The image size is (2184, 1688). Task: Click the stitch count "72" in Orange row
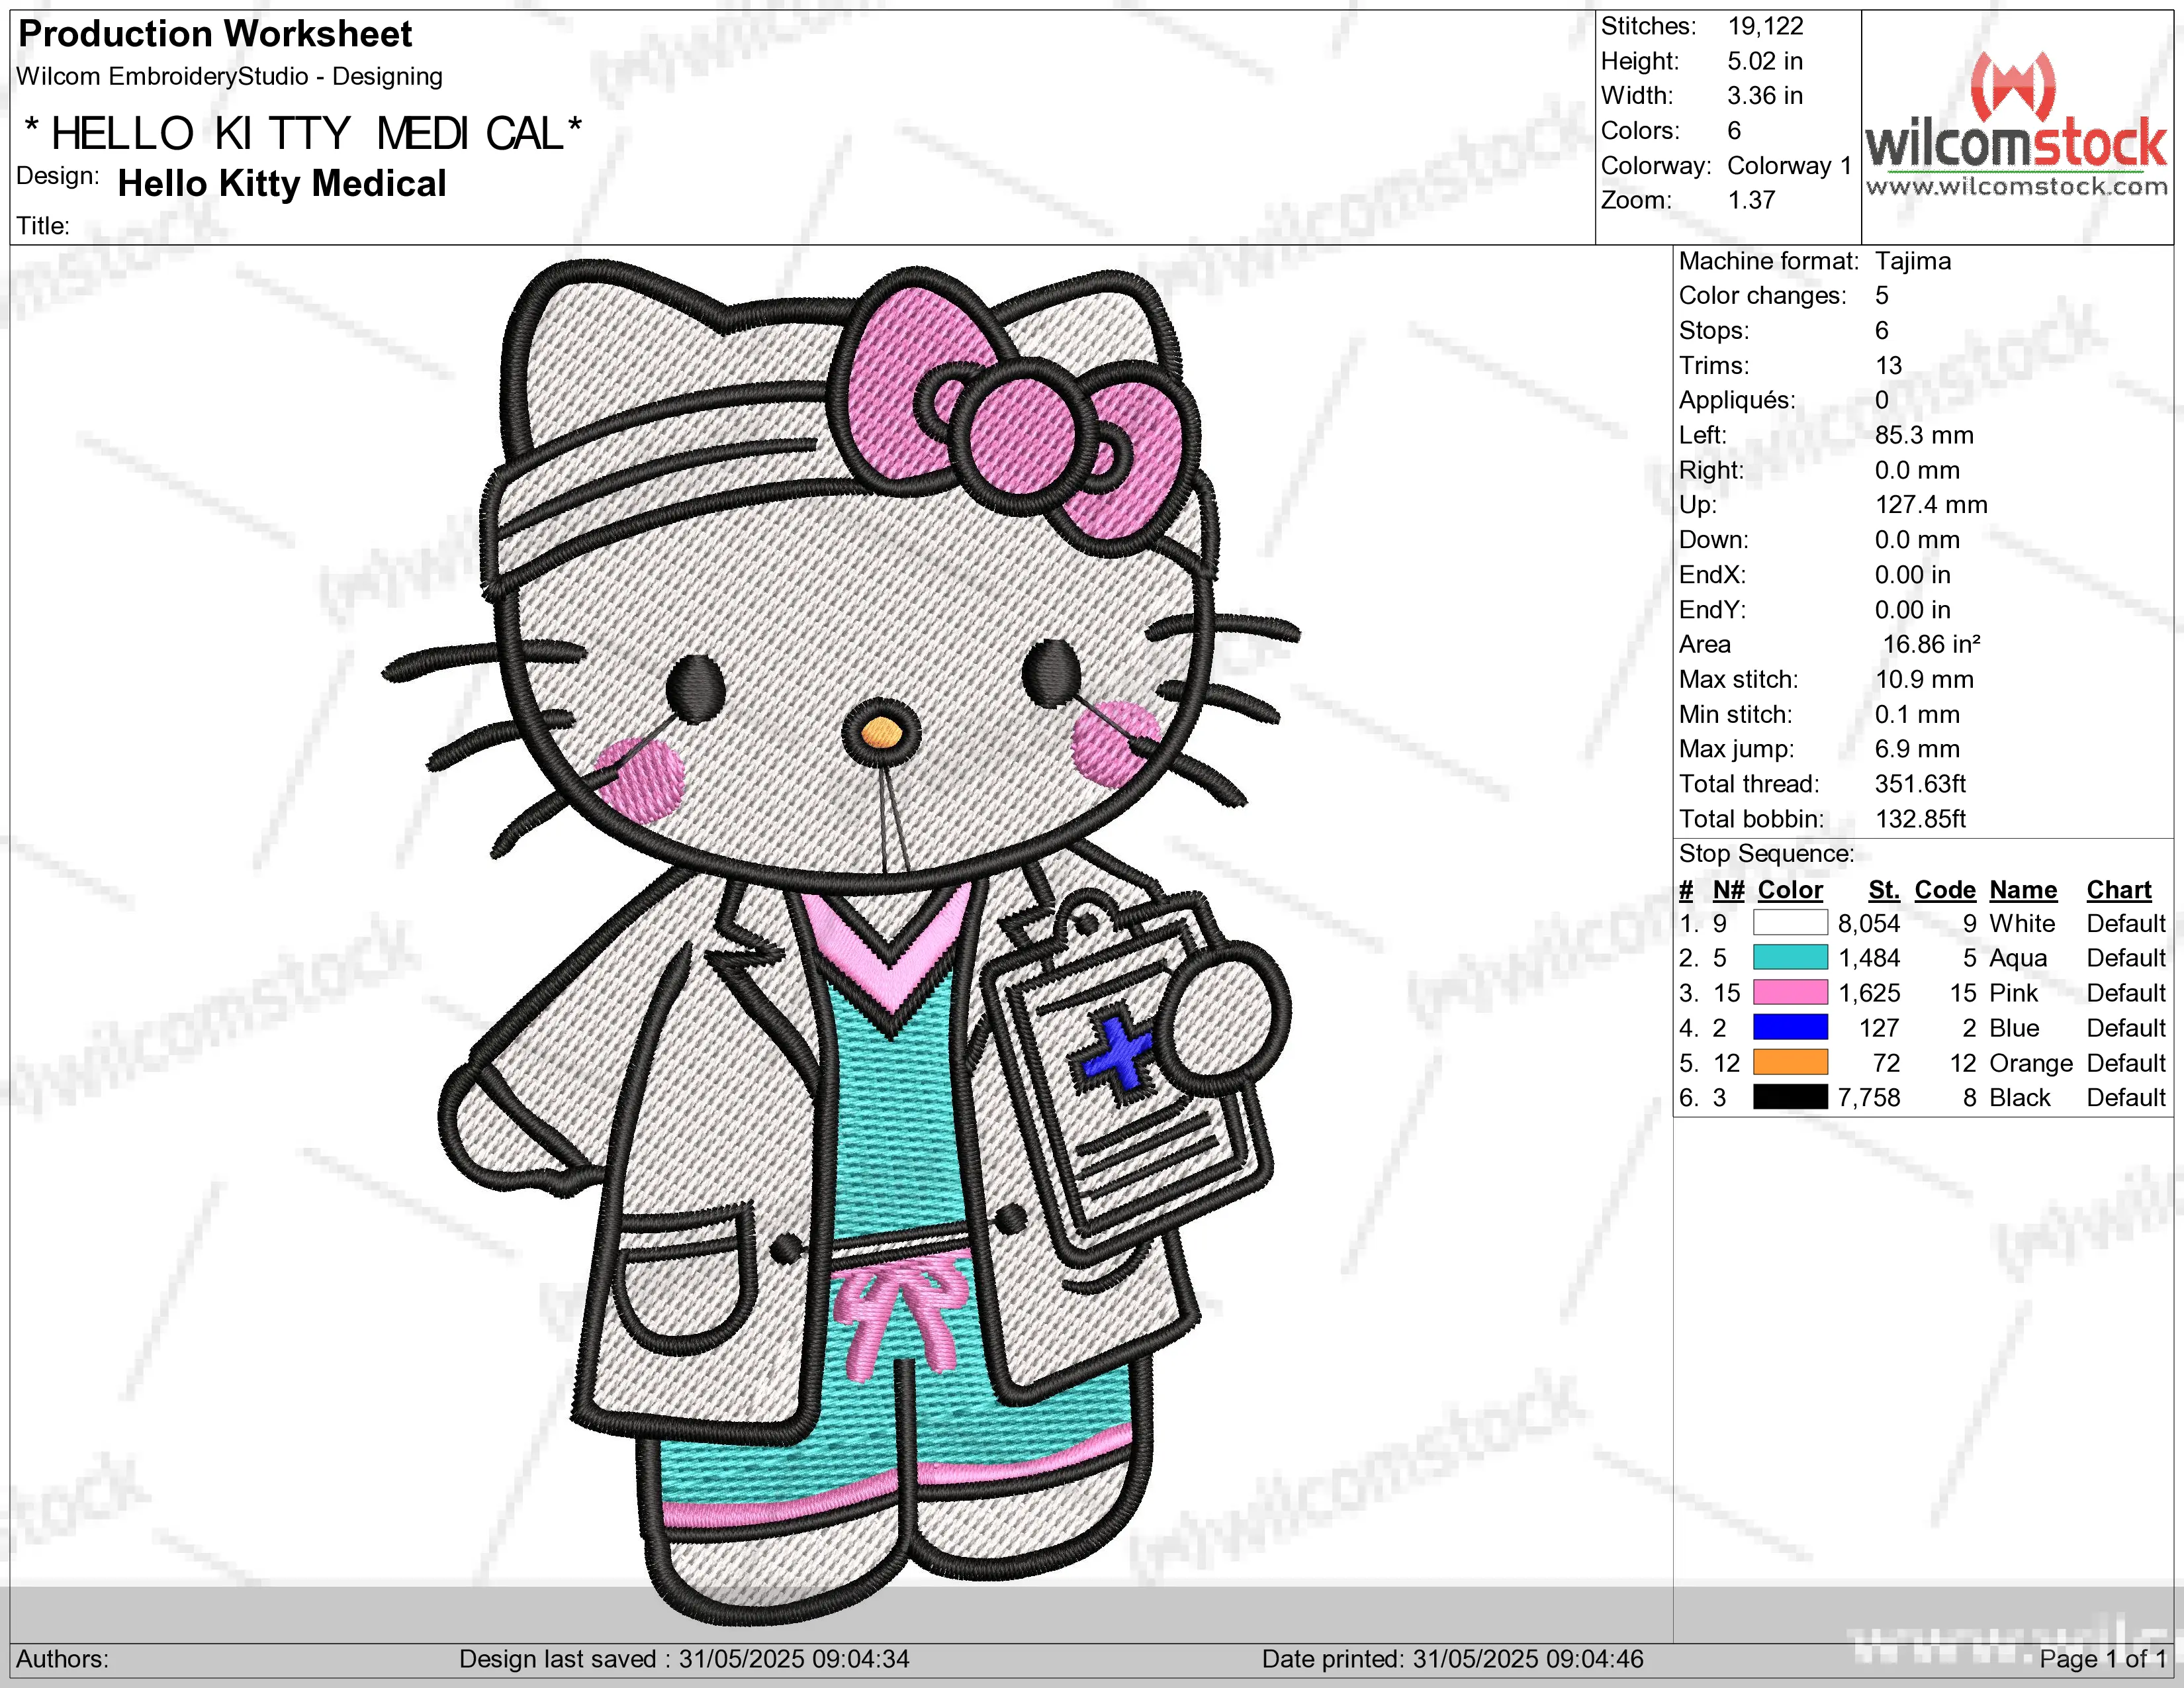tap(1886, 1064)
